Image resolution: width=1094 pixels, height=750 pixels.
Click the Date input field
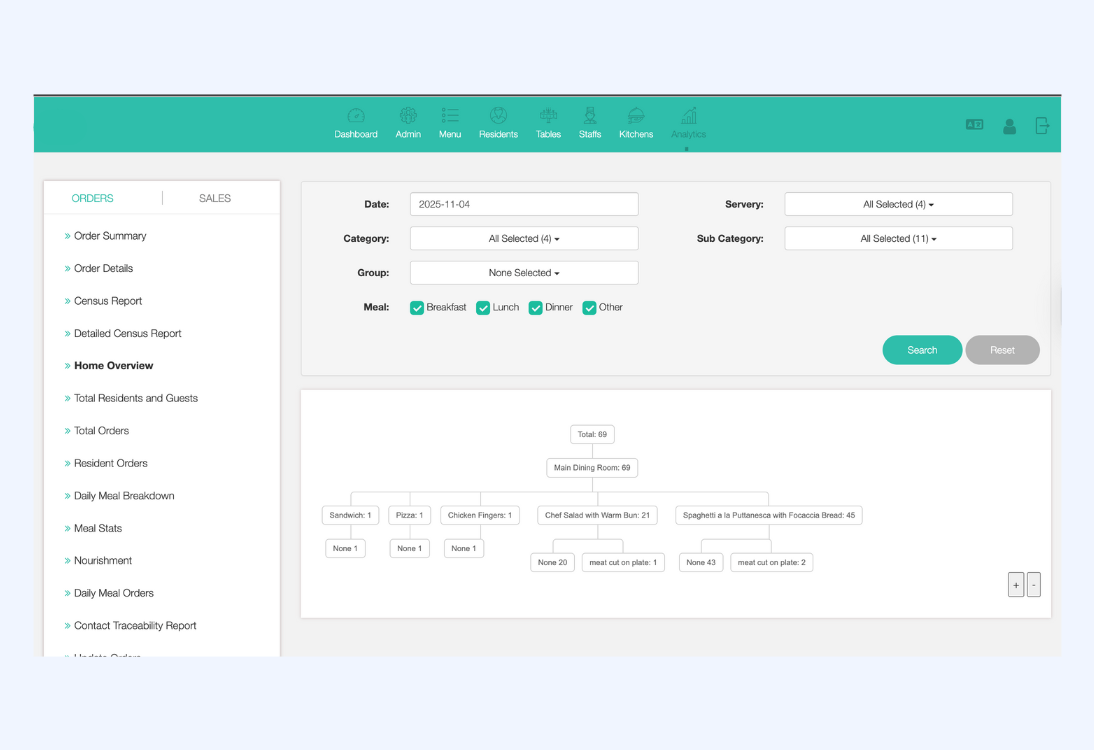(x=524, y=204)
